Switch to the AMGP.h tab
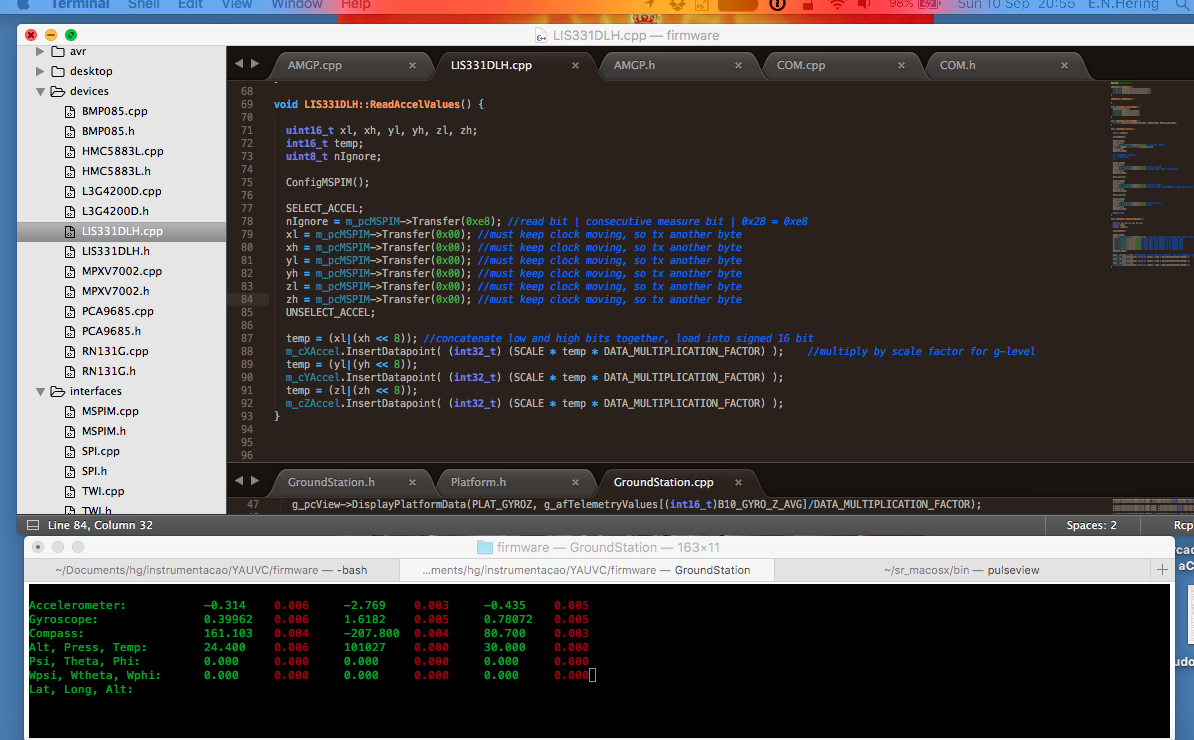Viewport: 1194px width, 740px height. [x=634, y=65]
